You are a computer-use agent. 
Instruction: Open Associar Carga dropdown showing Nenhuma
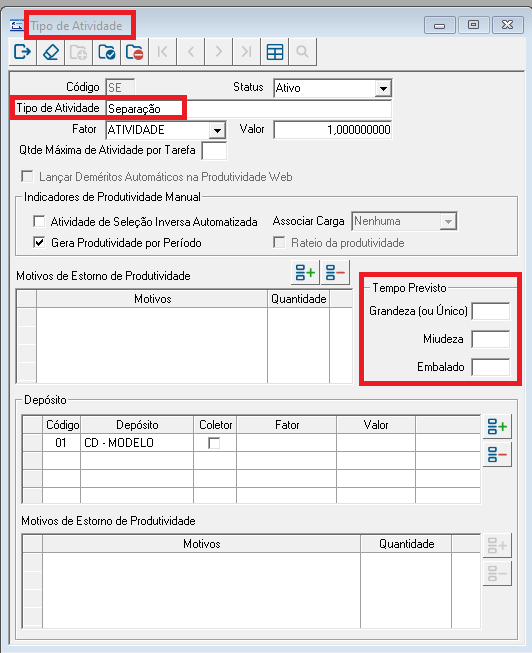448,221
